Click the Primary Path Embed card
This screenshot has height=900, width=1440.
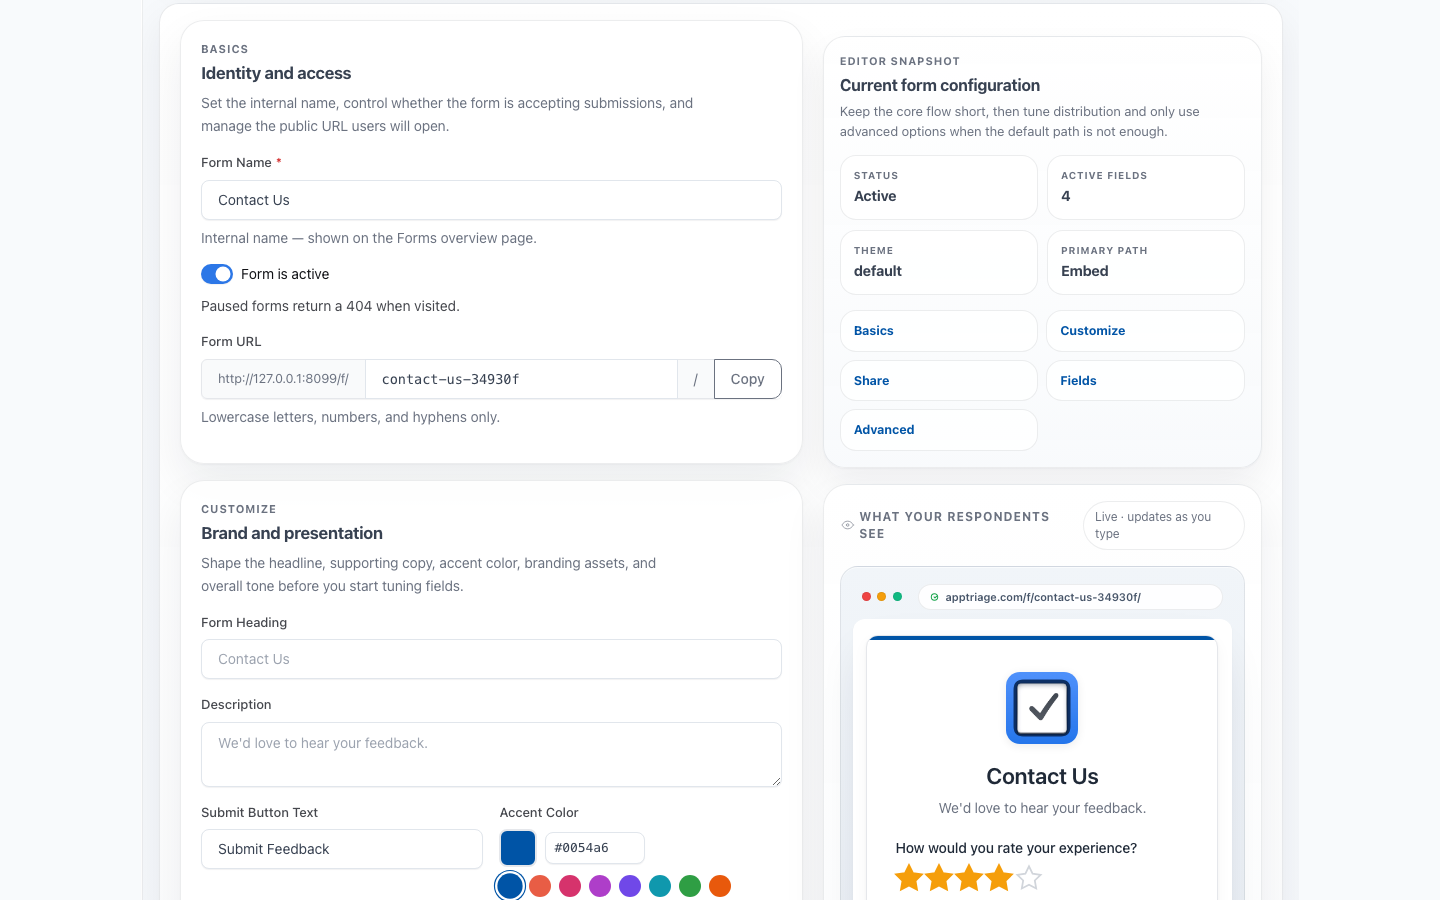point(1145,262)
